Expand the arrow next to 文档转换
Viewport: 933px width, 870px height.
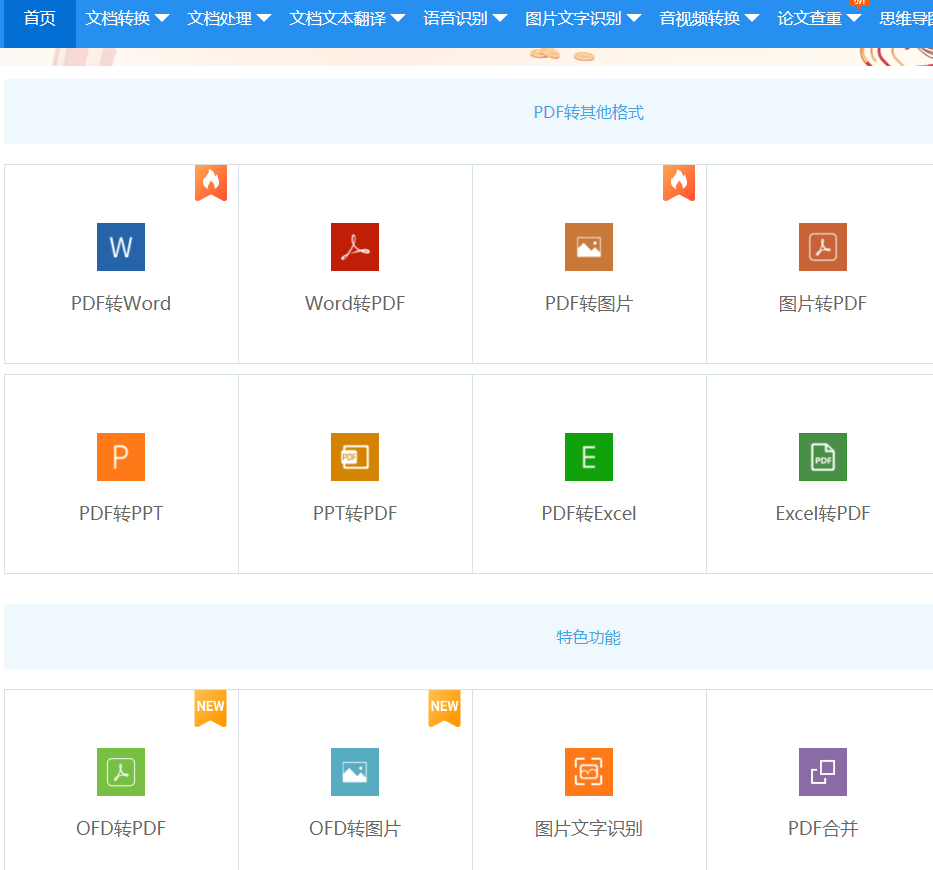tap(162, 18)
